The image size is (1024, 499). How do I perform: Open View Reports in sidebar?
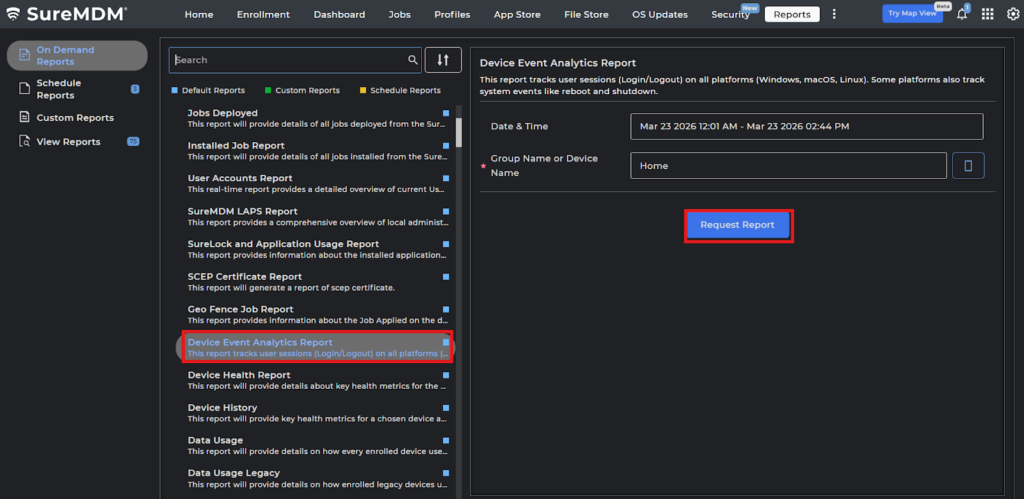pos(68,142)
